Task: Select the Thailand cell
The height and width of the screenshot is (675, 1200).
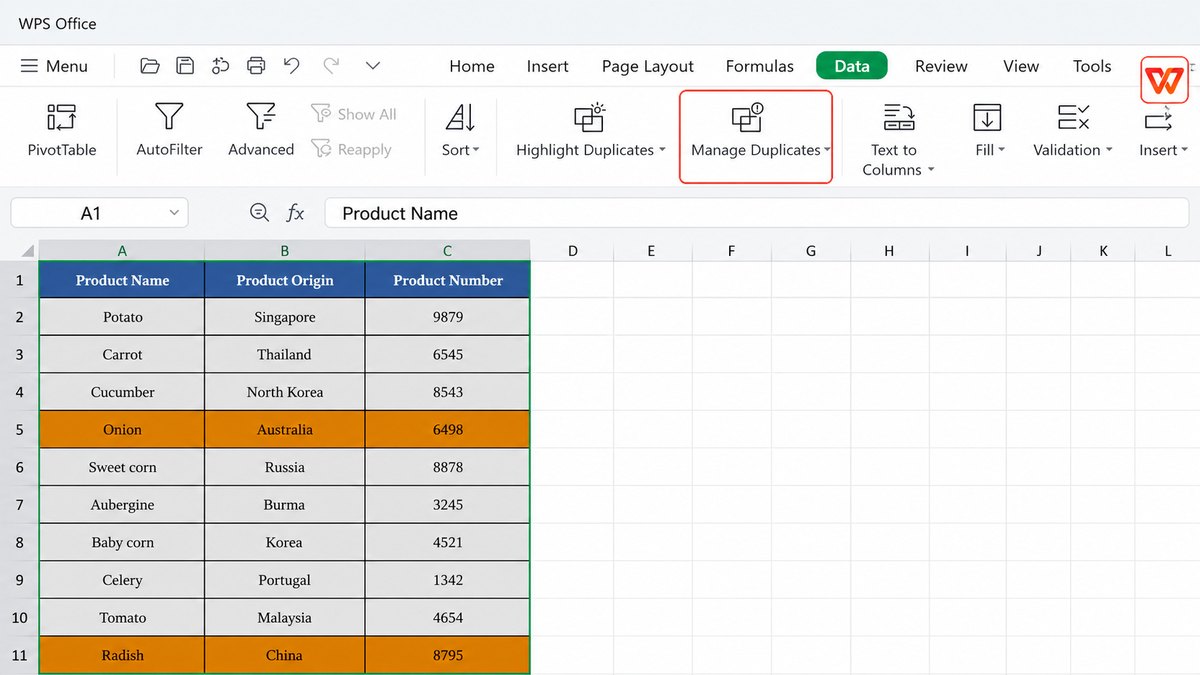Action: [285, 354]
